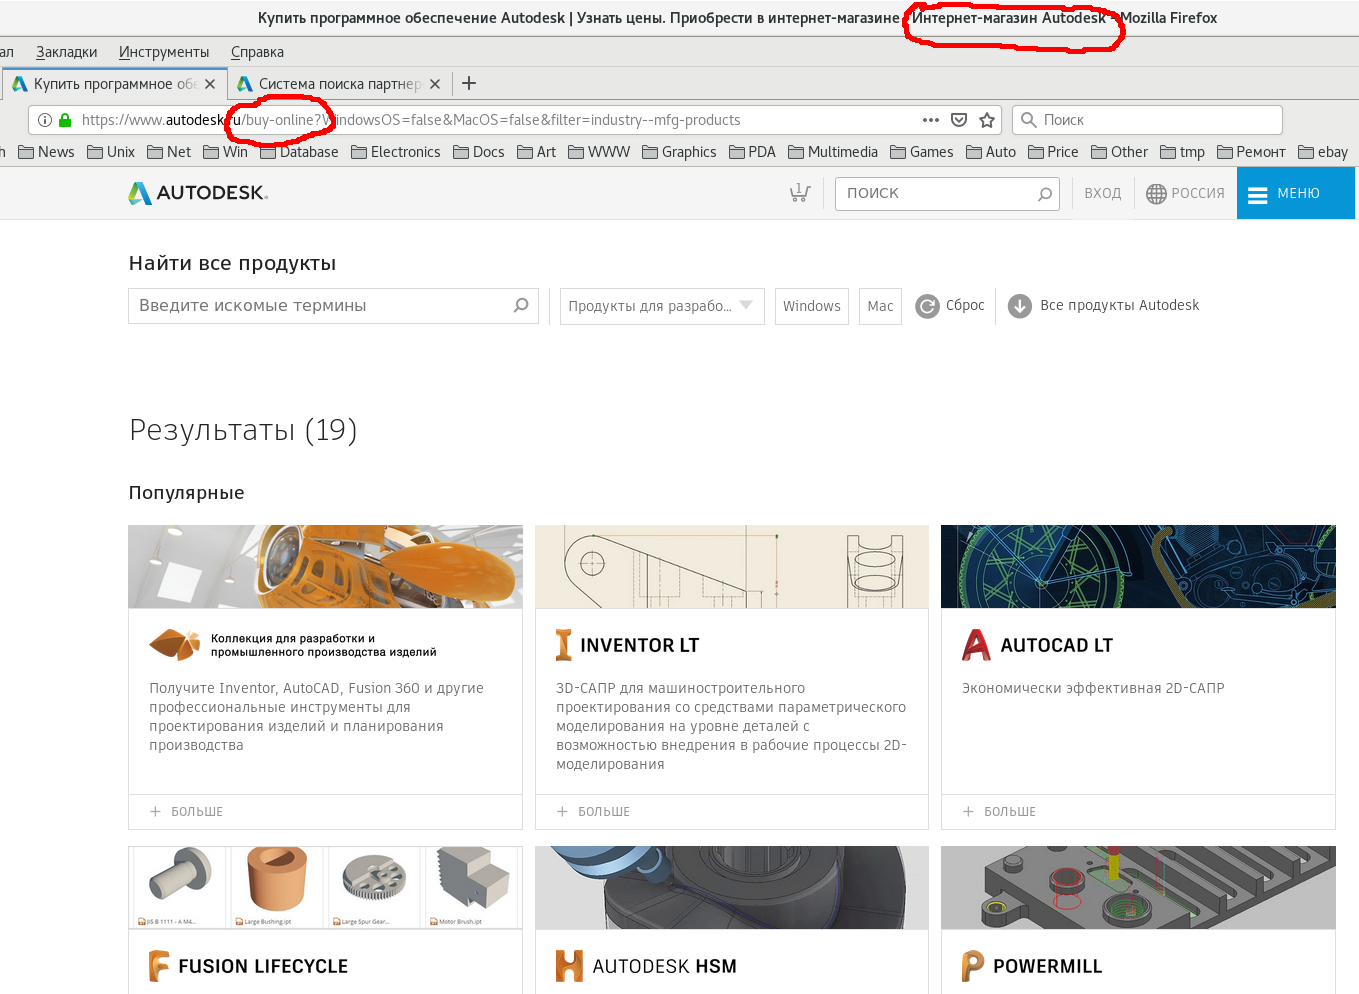Click the Inventor LT card banner image
Screen dimensions: 1359x994
point(732,567)
